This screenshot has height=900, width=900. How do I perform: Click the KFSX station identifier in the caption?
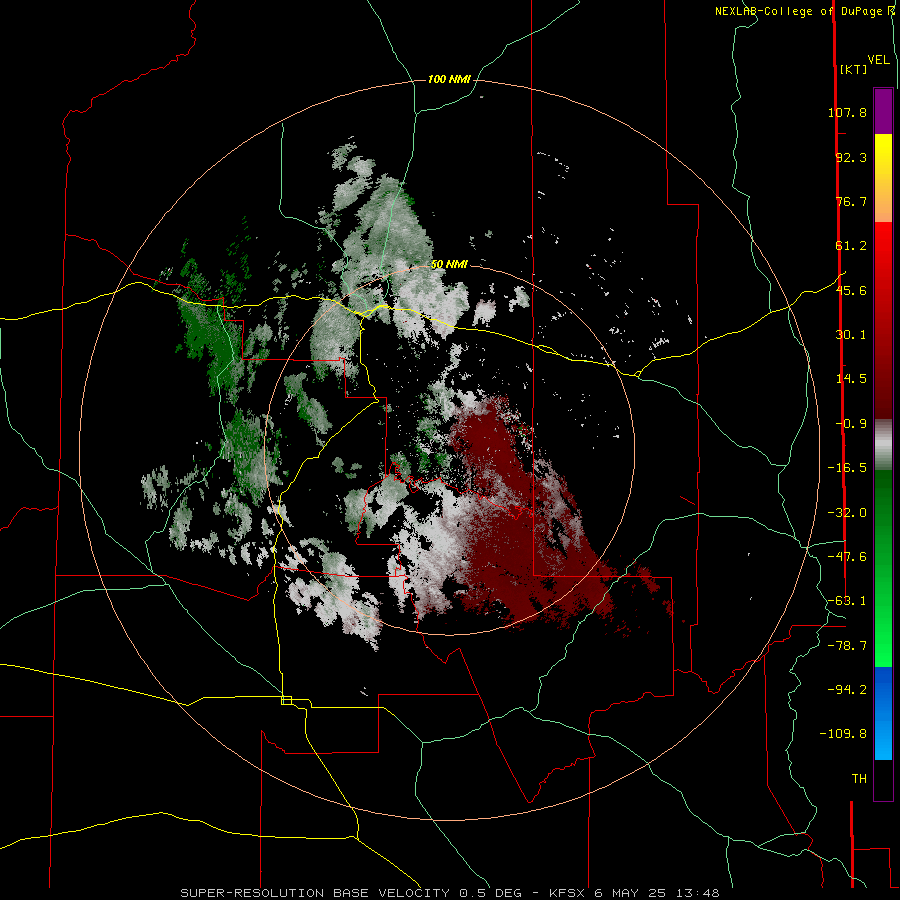click(x=569, y=893)
